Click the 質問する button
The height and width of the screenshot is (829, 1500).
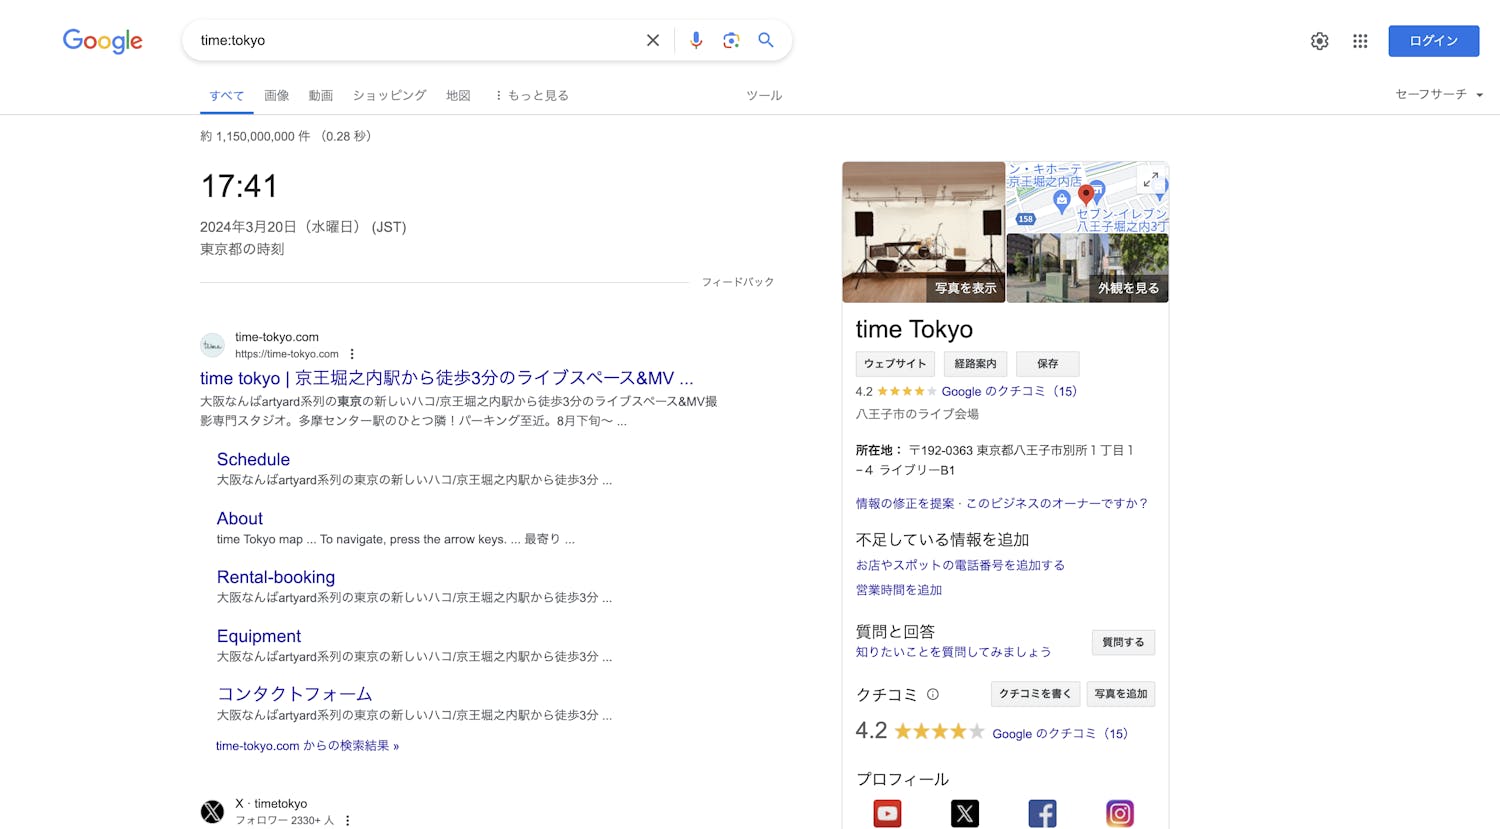coord(1123,642)
